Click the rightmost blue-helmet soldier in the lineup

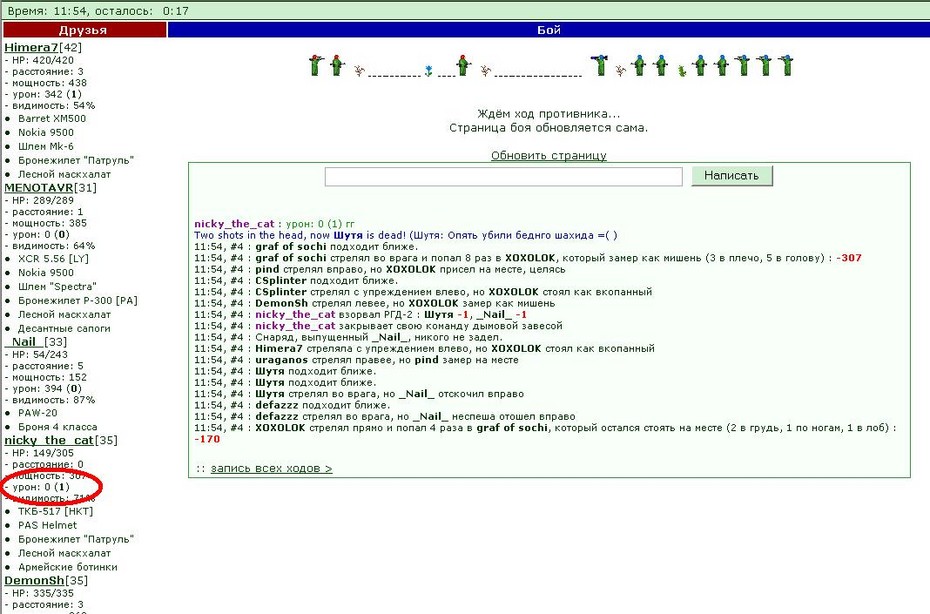[786, 65]
